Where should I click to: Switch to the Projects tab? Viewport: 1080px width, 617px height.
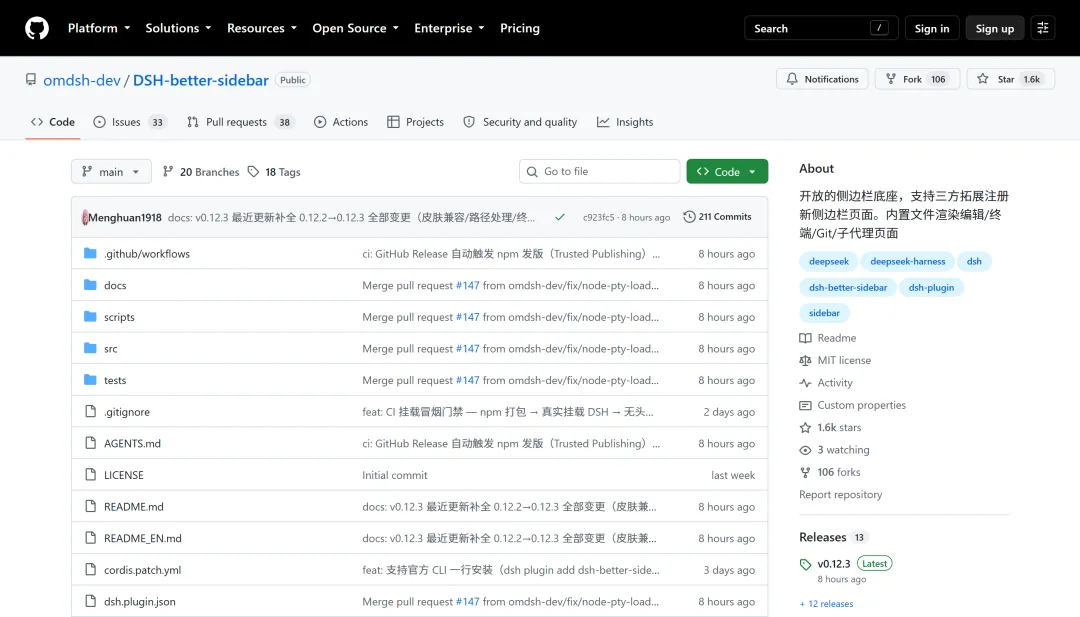(x=415, y=122)
